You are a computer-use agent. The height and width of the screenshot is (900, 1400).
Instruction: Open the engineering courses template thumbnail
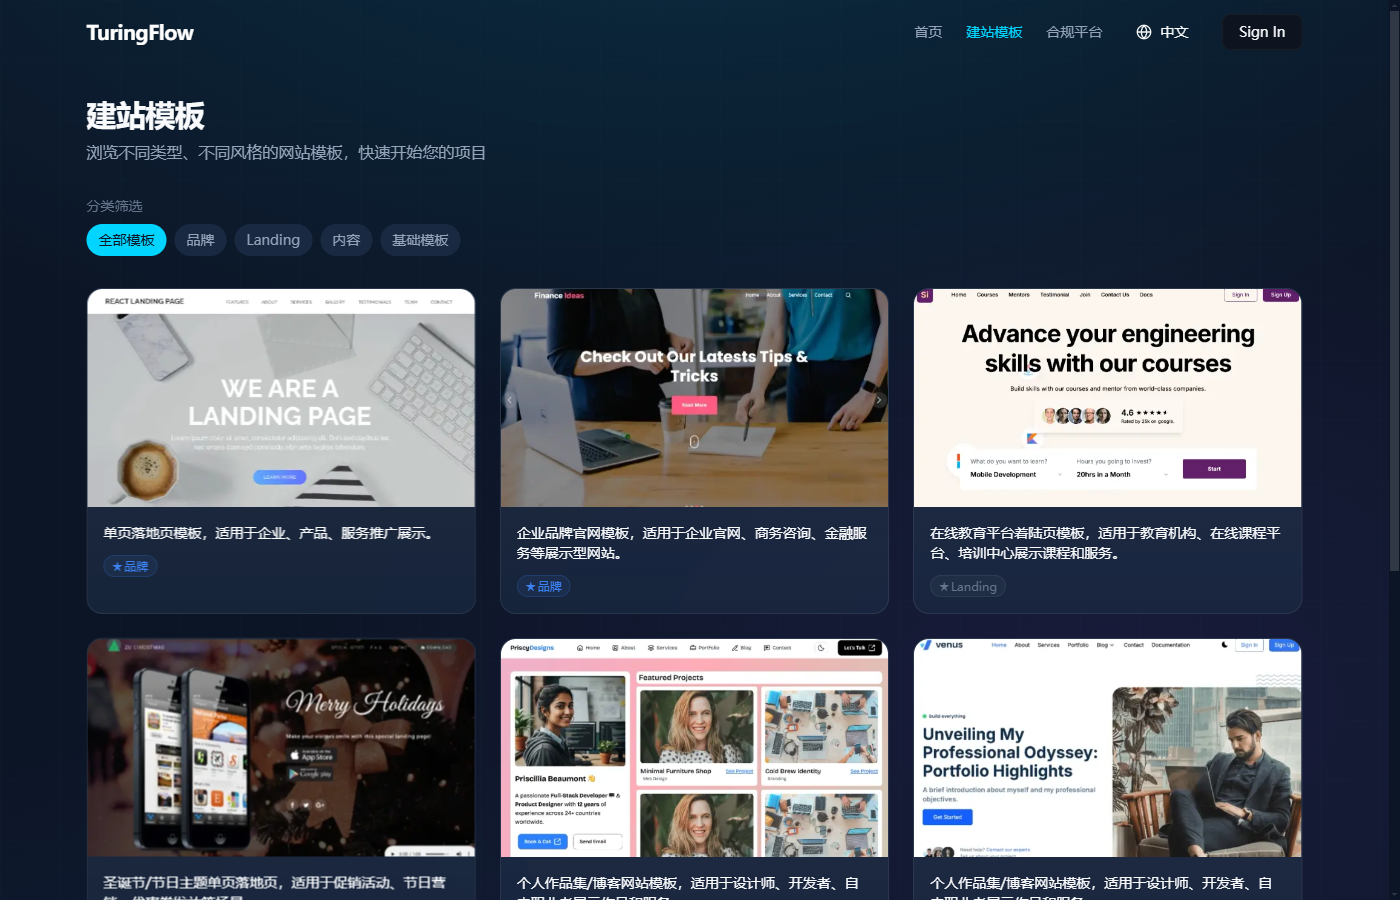point(1107,398)
